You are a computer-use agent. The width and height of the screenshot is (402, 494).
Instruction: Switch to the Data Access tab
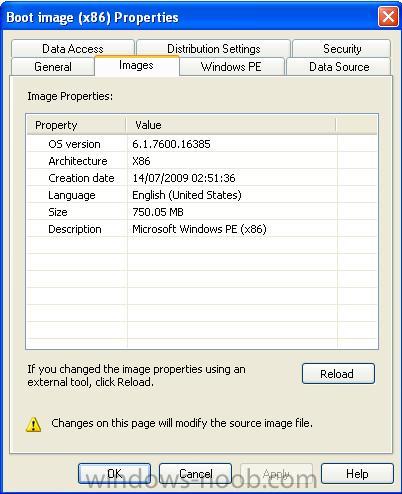tap(73, 49)
